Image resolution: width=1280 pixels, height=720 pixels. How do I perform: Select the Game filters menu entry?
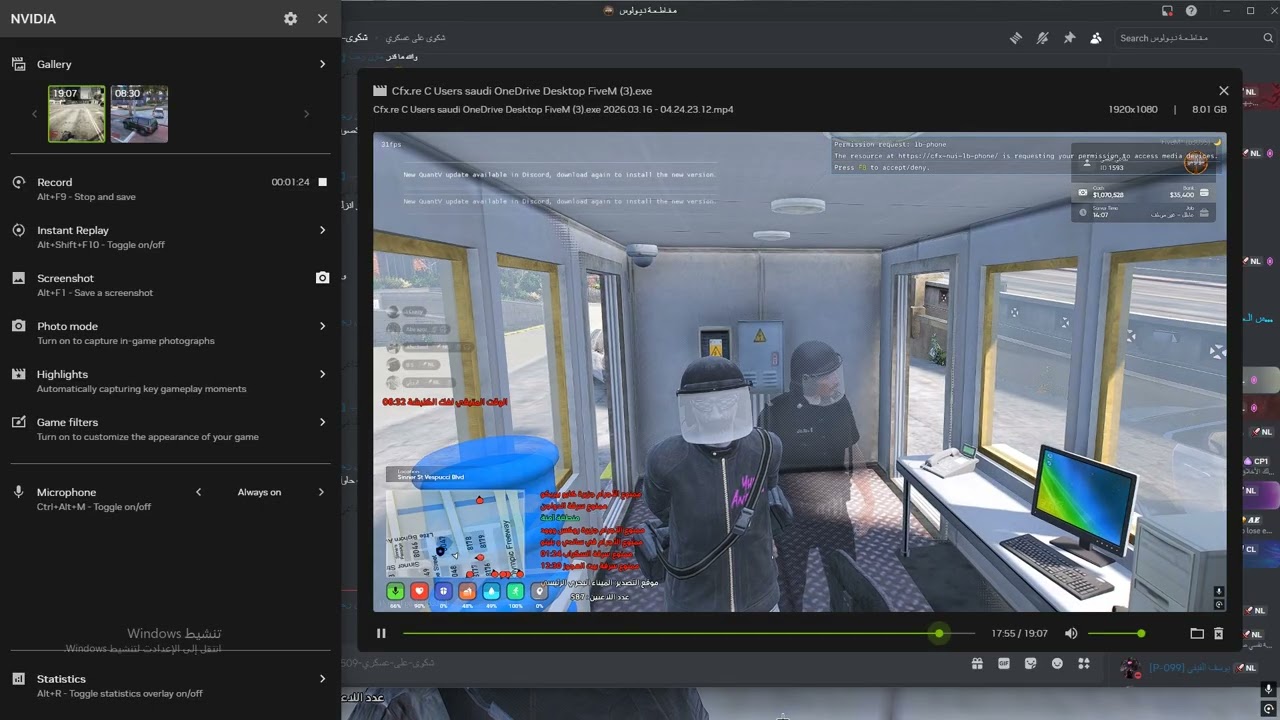(x=170, y=429)
